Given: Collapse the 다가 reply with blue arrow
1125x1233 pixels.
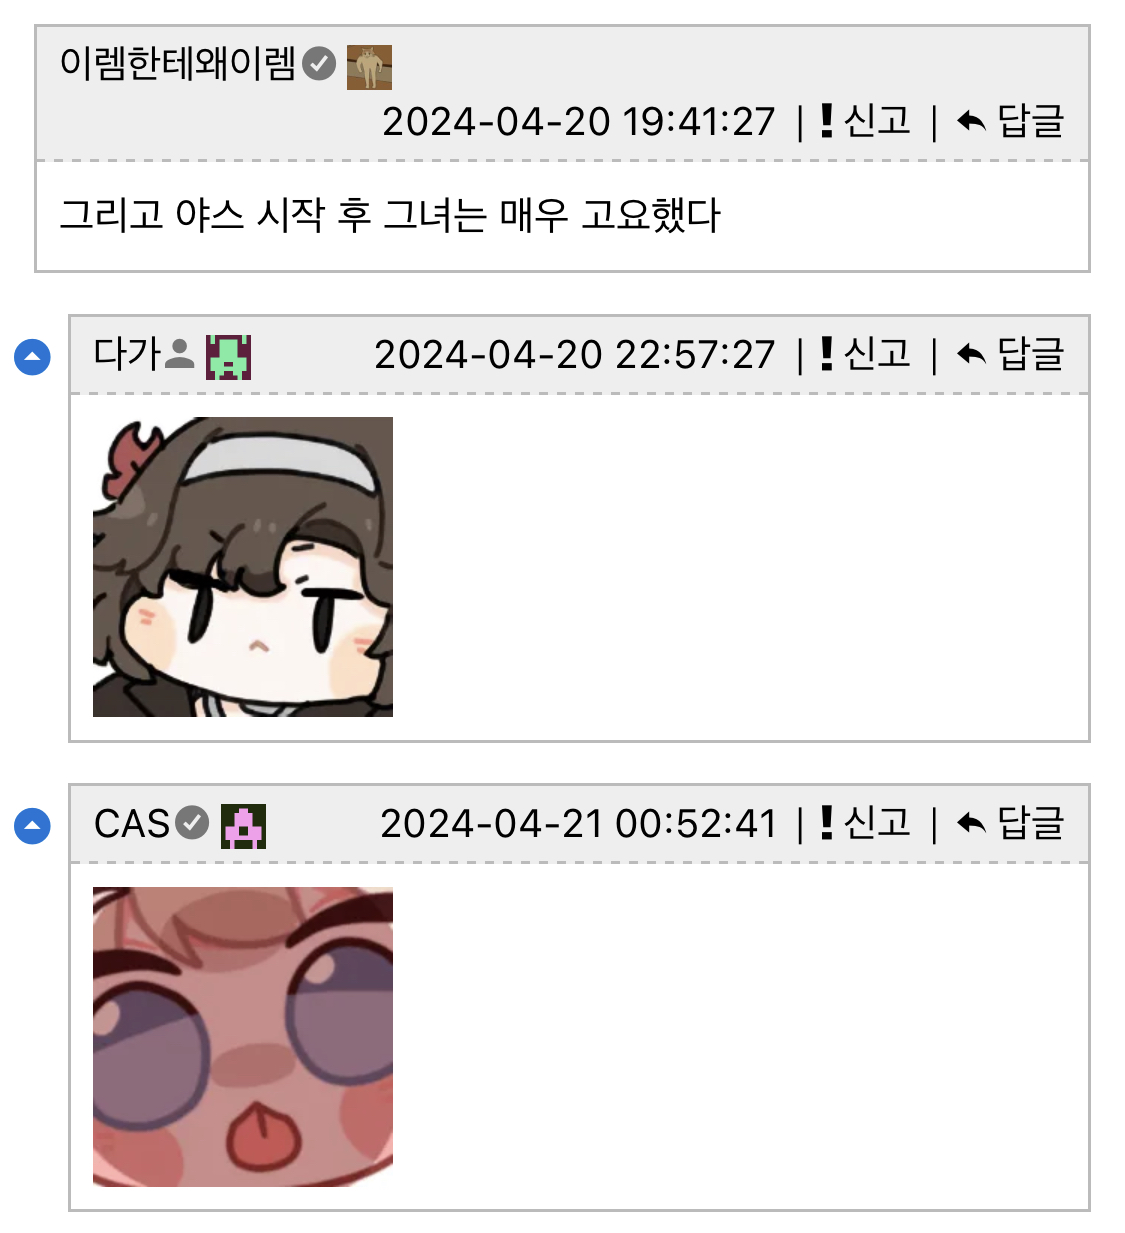Looking at the screenshot, I should pyautogui.click(x=32, y=357).
